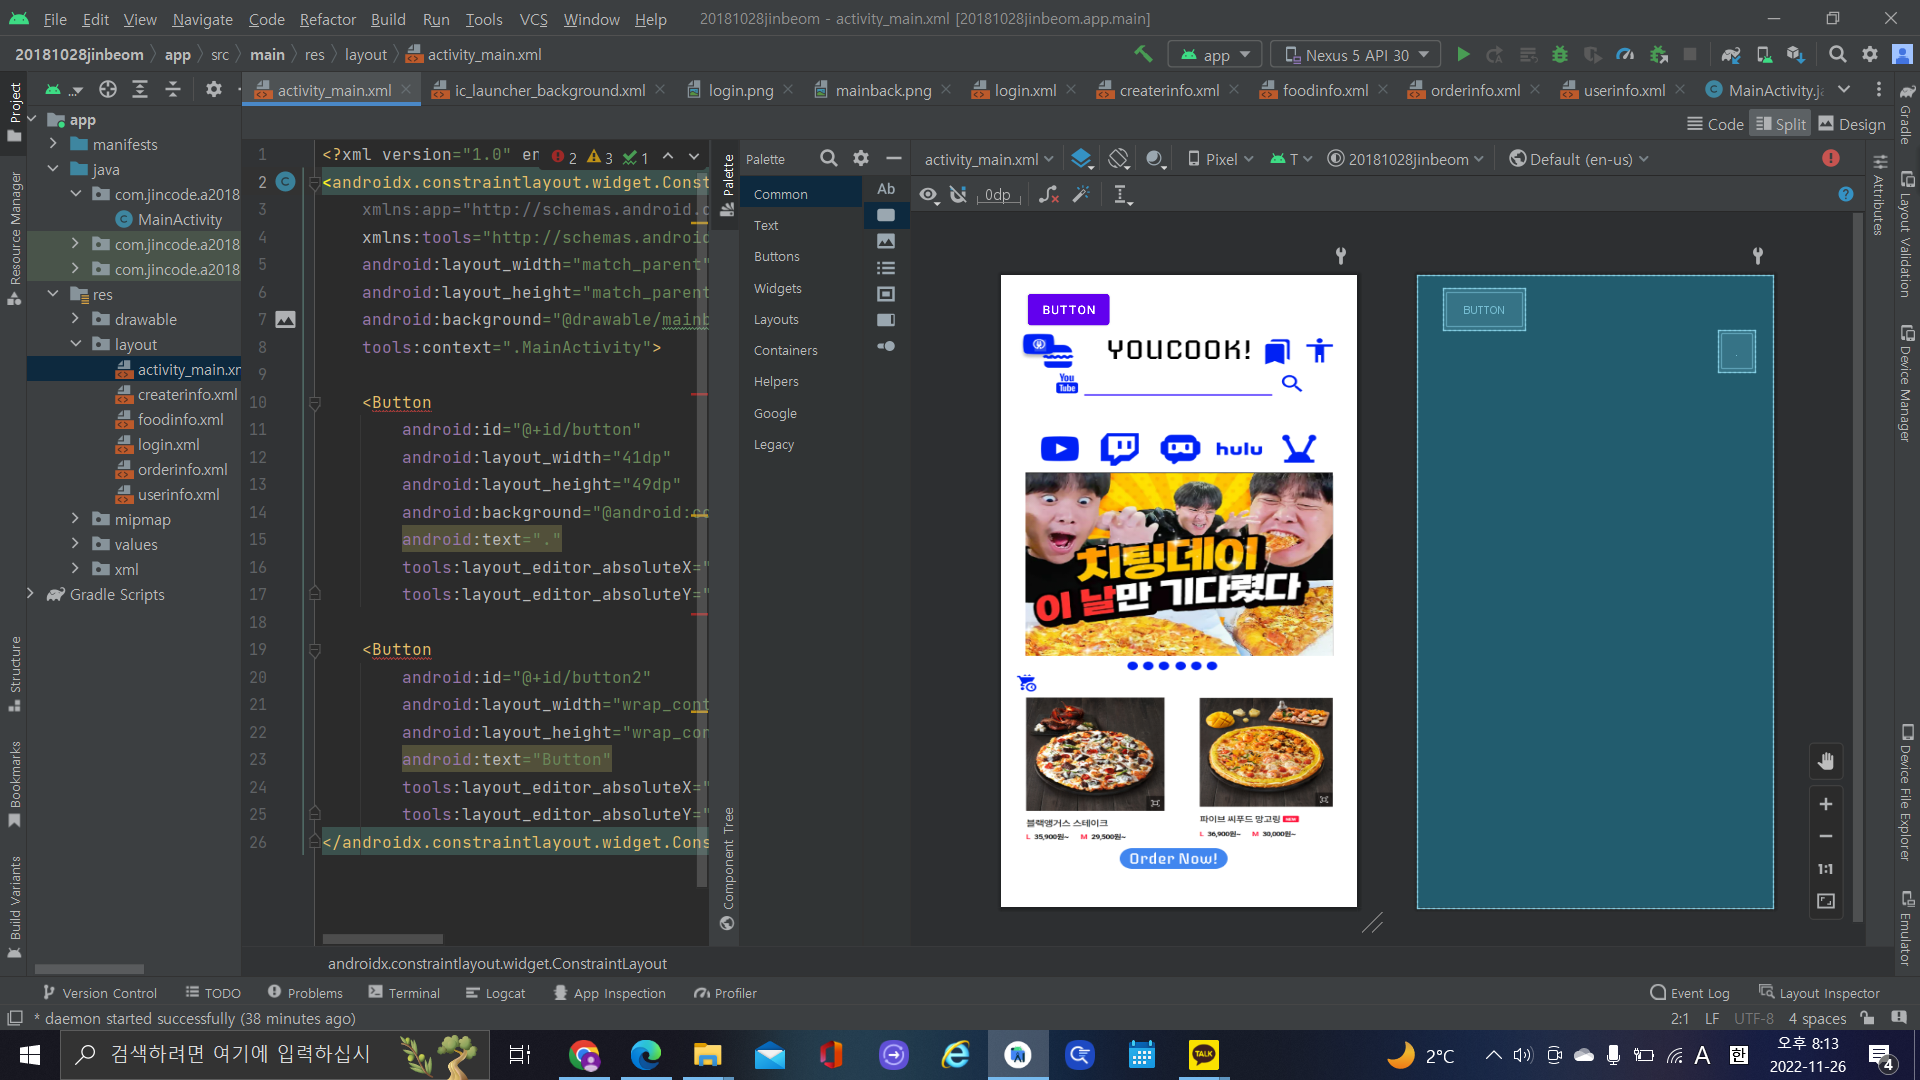This screenshot has height=1080, width=1920.
Task: Click the Make Project hammer icon
Action: 1143,55
